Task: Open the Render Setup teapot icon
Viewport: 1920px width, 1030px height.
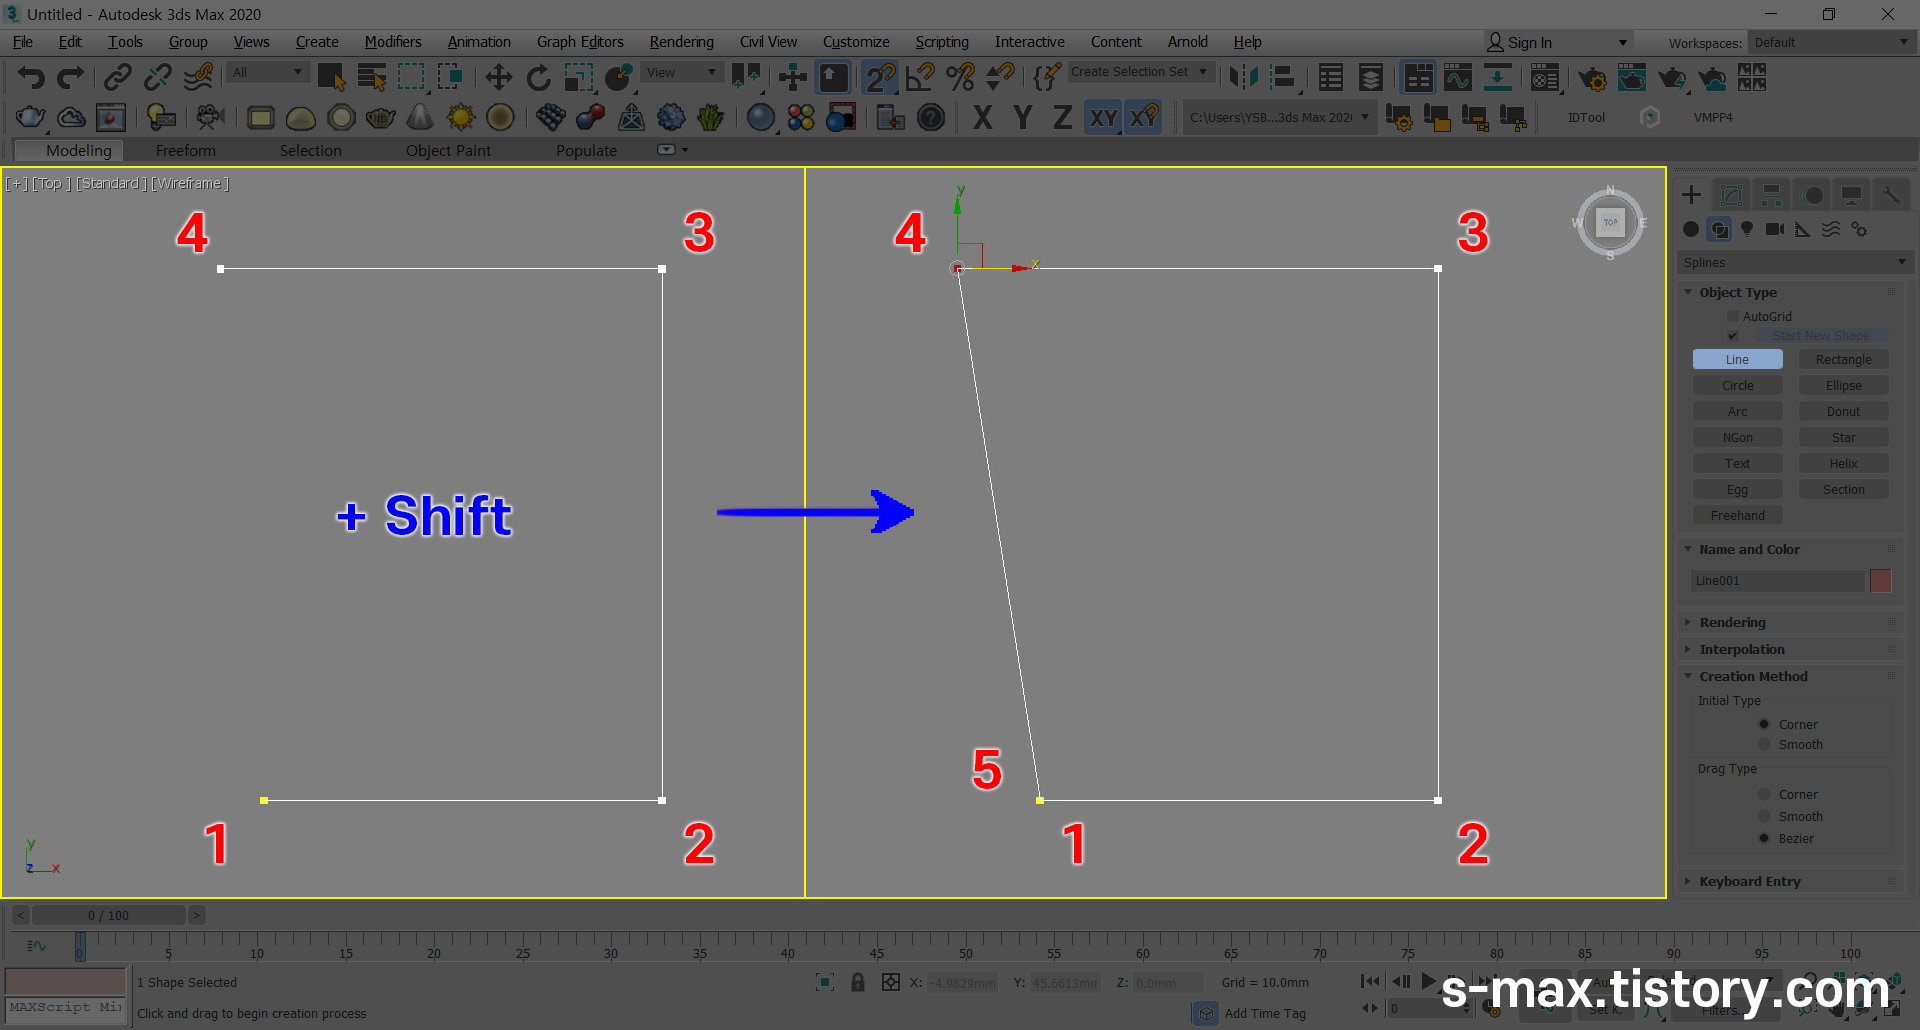Action: (x=1592, y=78)
